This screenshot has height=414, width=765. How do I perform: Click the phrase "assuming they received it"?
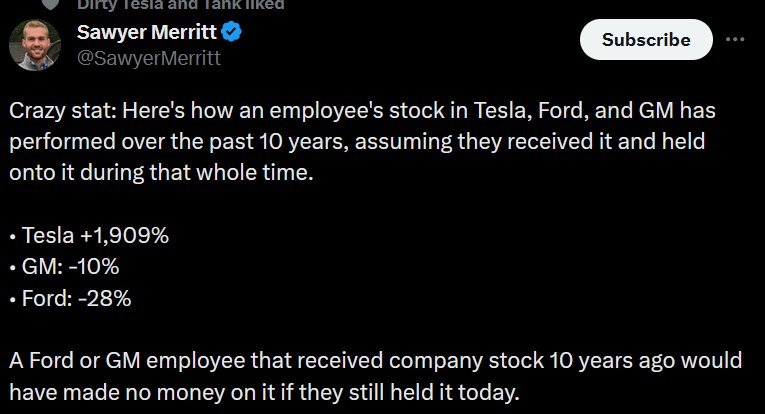tap(483, 142)
